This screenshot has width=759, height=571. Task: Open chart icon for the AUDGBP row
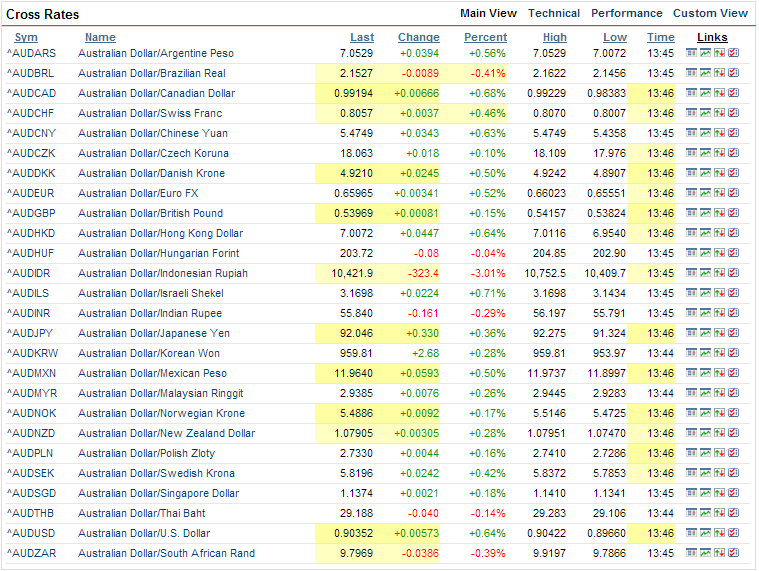point(705,213)
